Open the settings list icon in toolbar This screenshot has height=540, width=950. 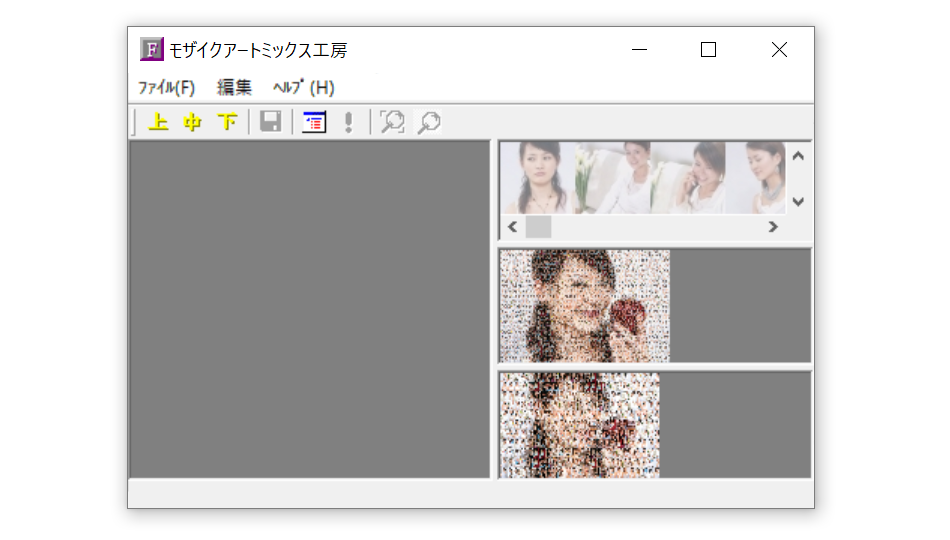coord(314,122)
